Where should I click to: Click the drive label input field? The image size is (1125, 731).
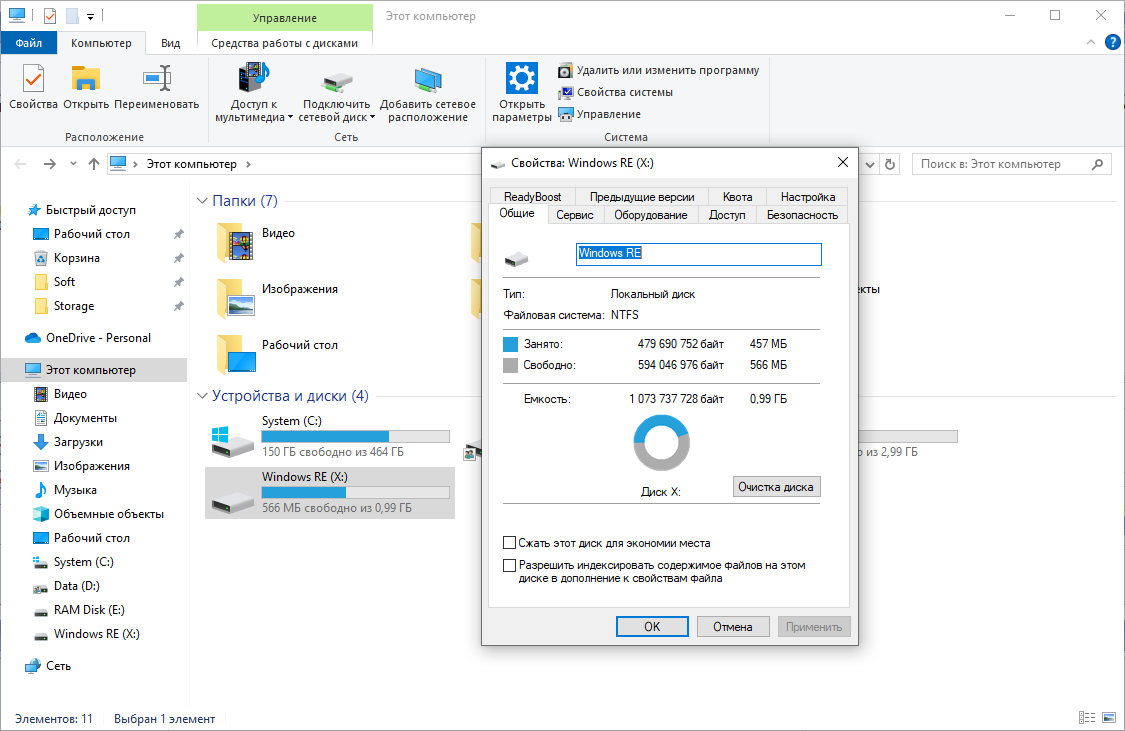pyautogui.click(x=698, y=254)
